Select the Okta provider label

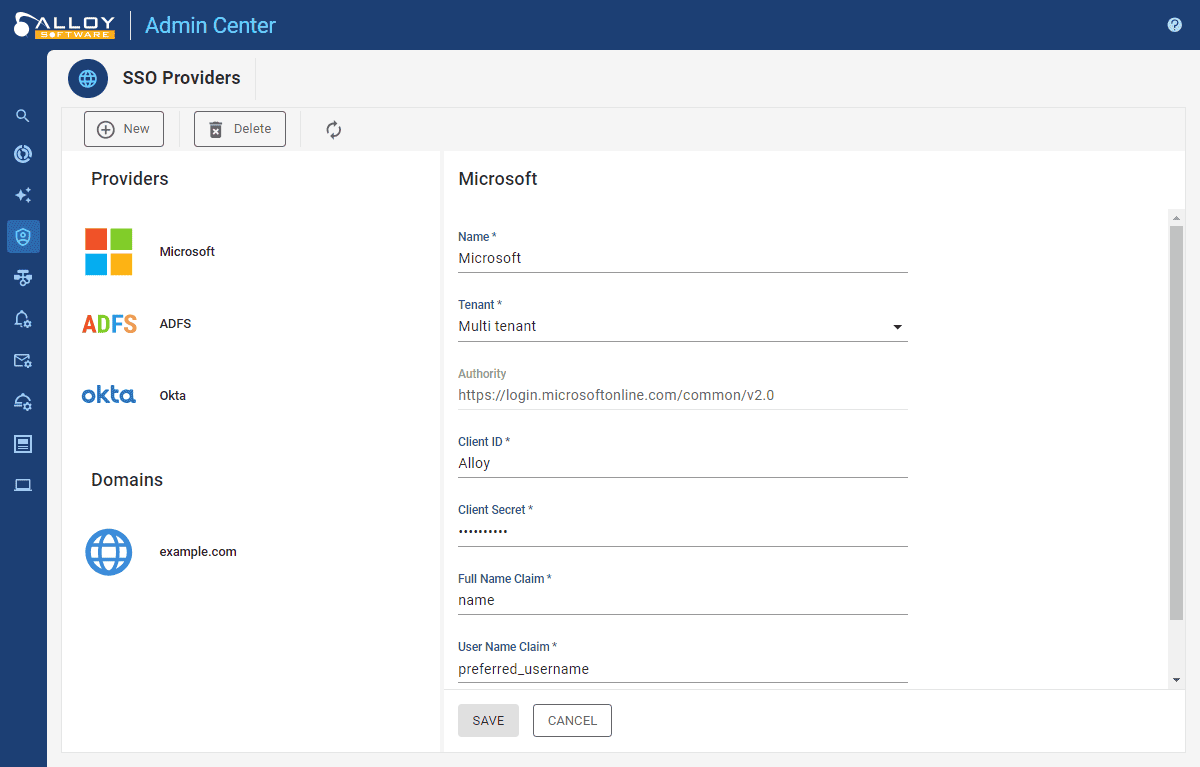173,396
